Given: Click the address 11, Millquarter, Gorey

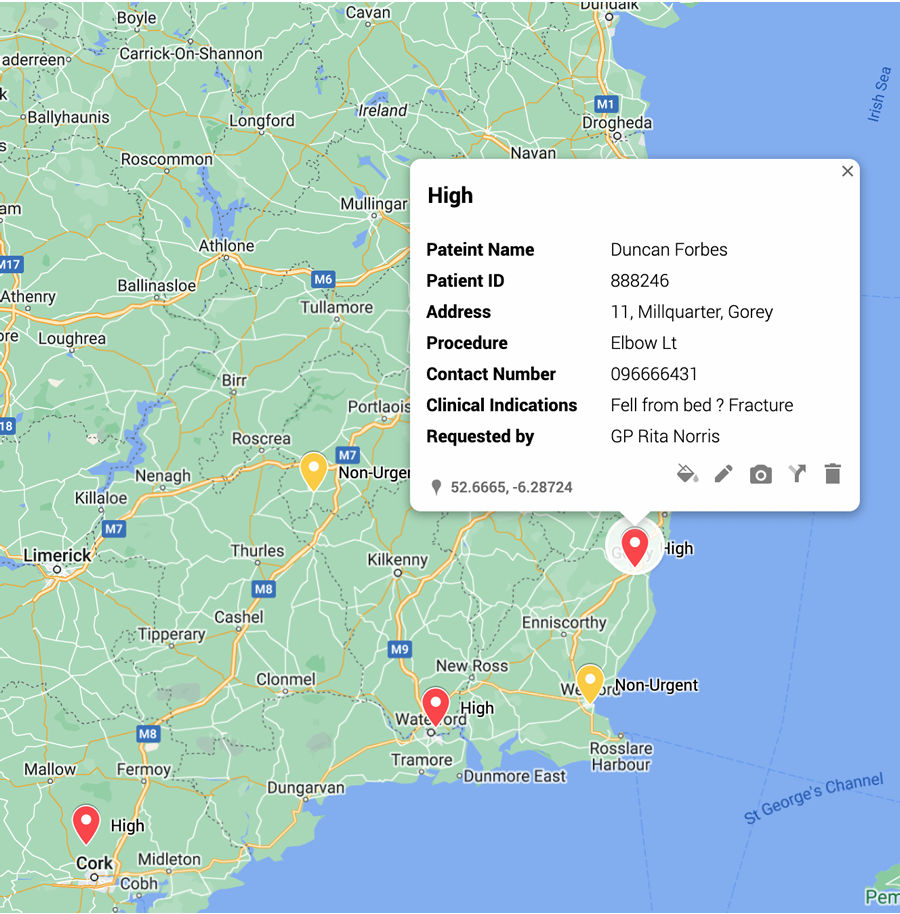Looking at the screenshot, I should pos(691,312).
